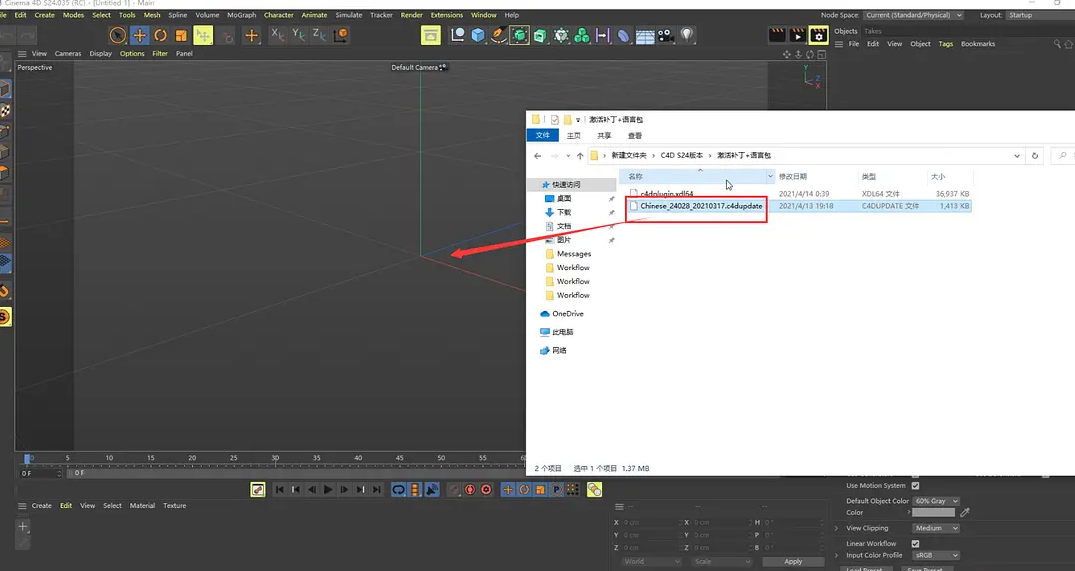Click Explorer back navigation arrow

(x=538, y=156)
